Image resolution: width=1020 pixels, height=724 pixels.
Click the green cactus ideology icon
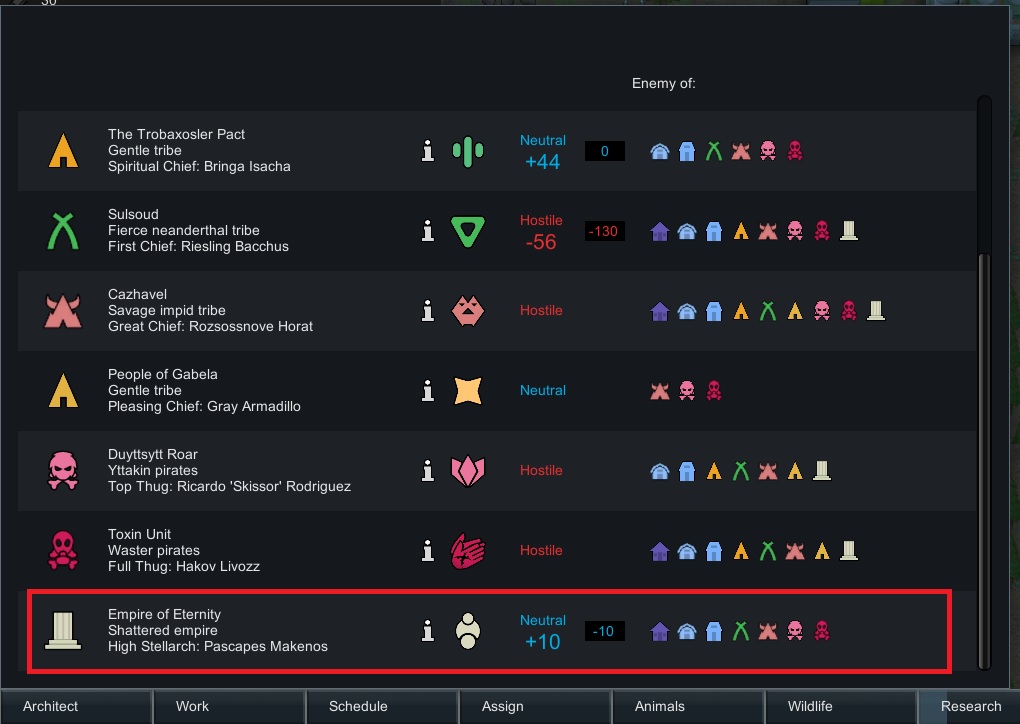pyautogui.click(x=467, y=151)
